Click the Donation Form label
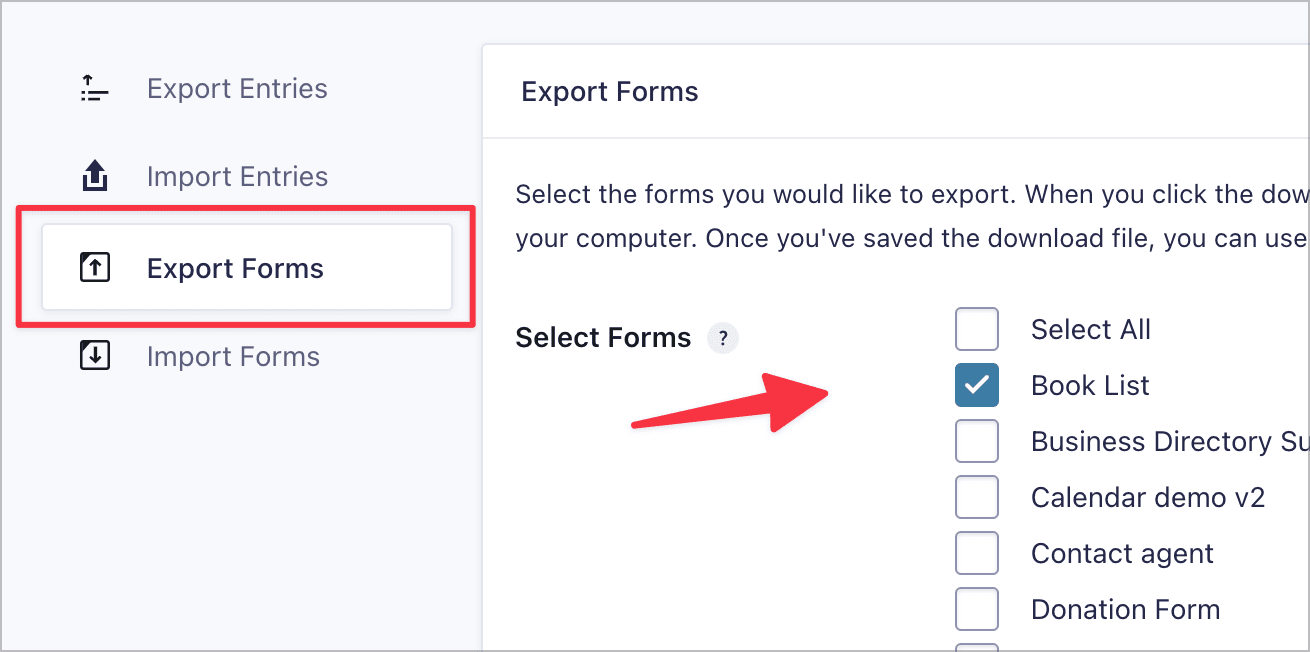This screenshot has height=652, width=1310. [x=1125, y=610]
